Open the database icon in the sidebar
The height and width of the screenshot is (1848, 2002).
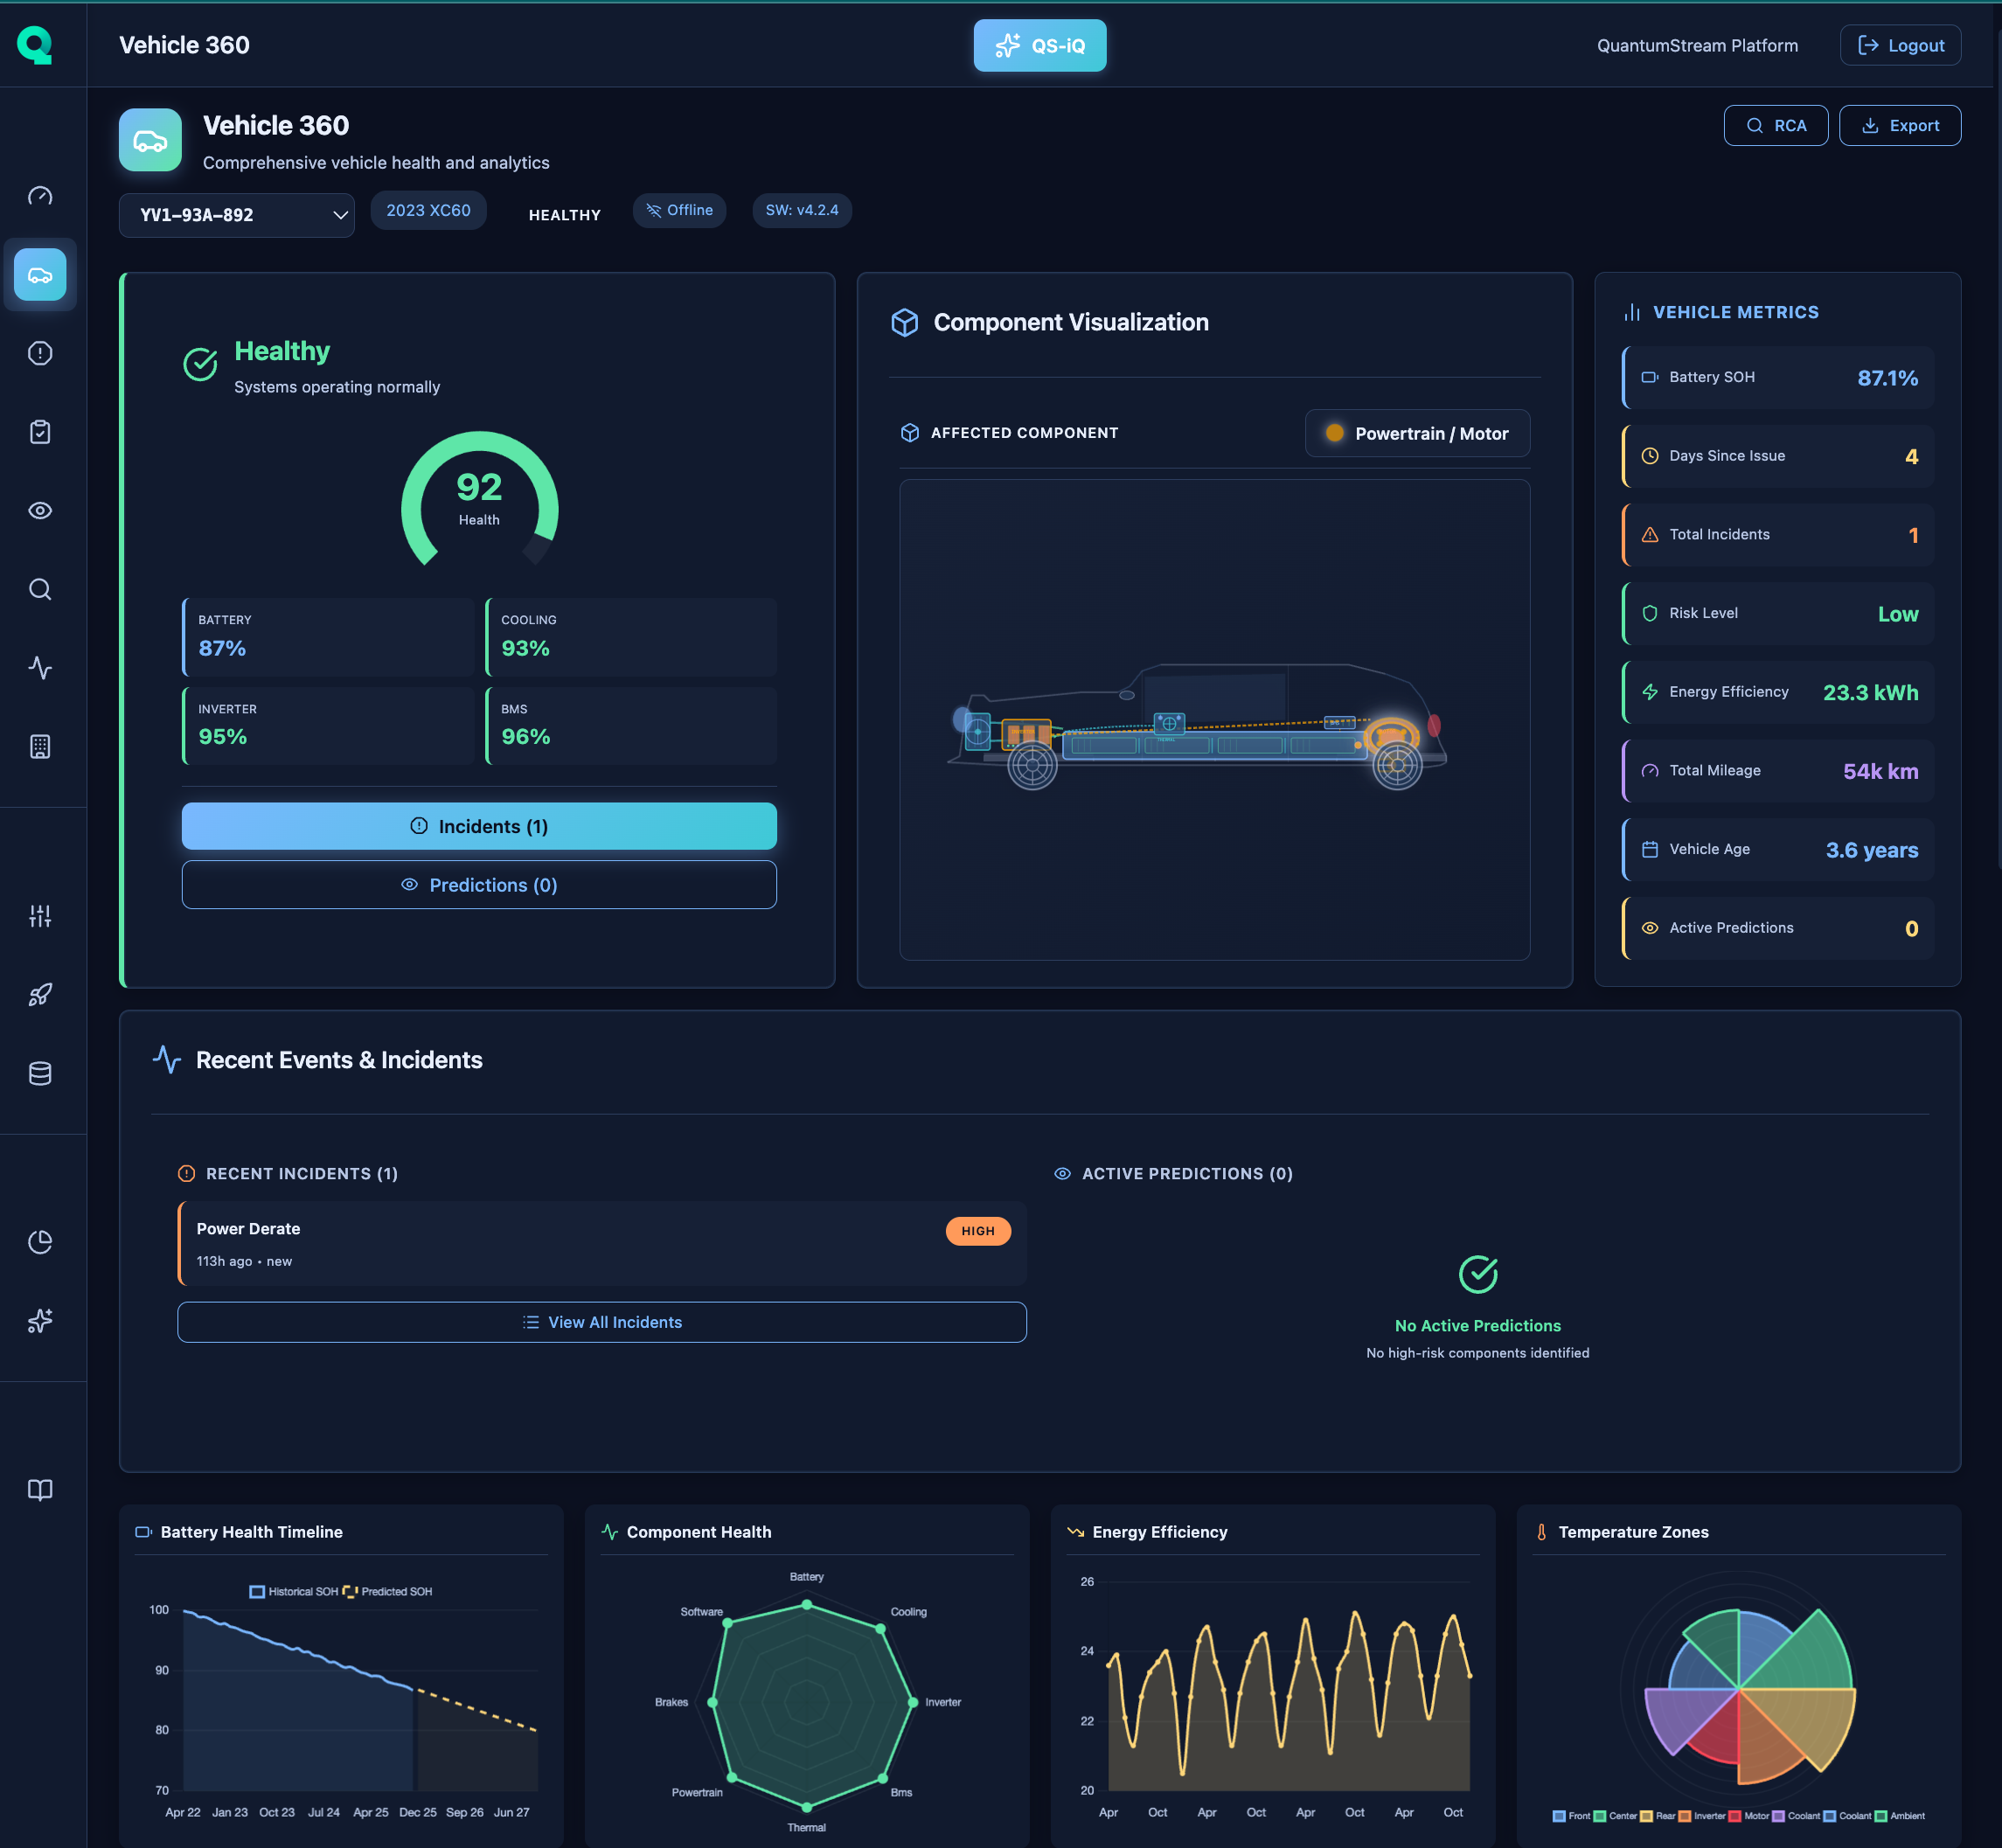click(40, 1072)
